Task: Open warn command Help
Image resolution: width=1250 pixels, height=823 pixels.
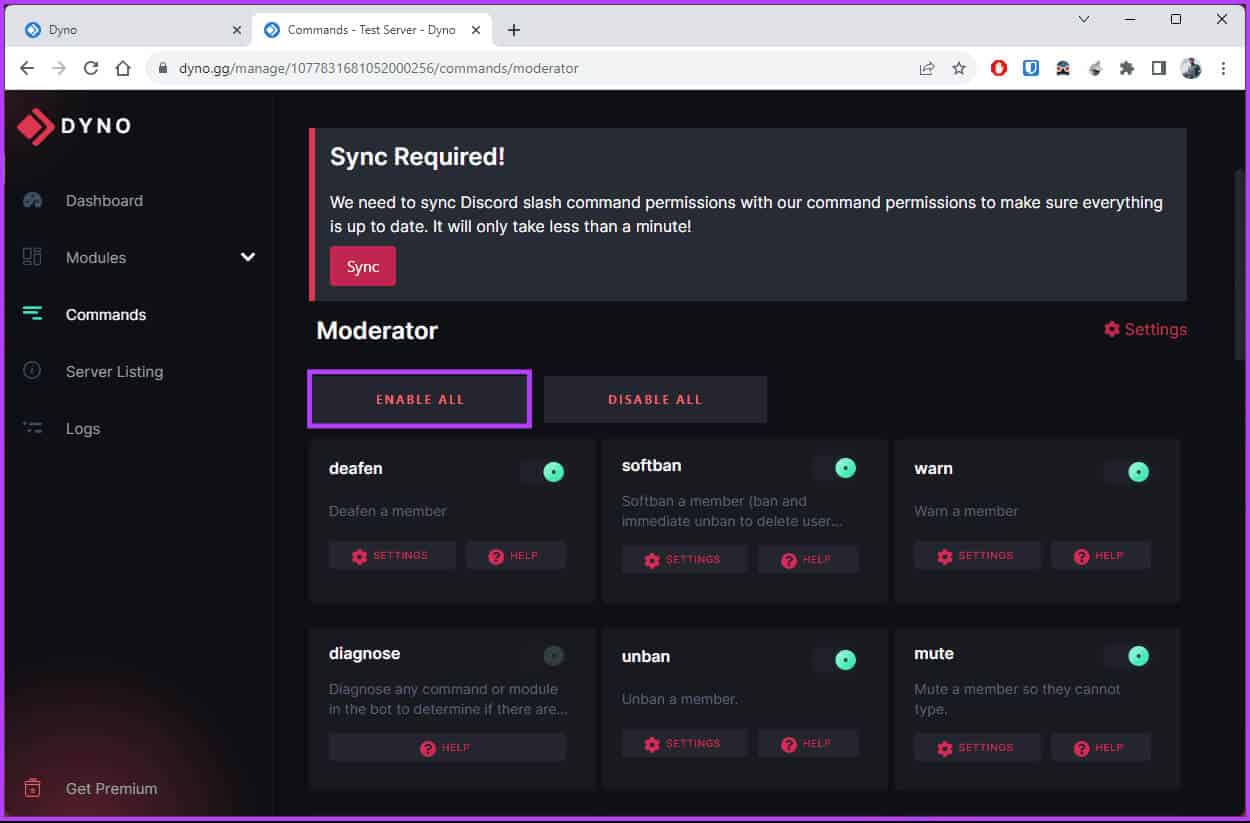Action: pos(1101,556)
